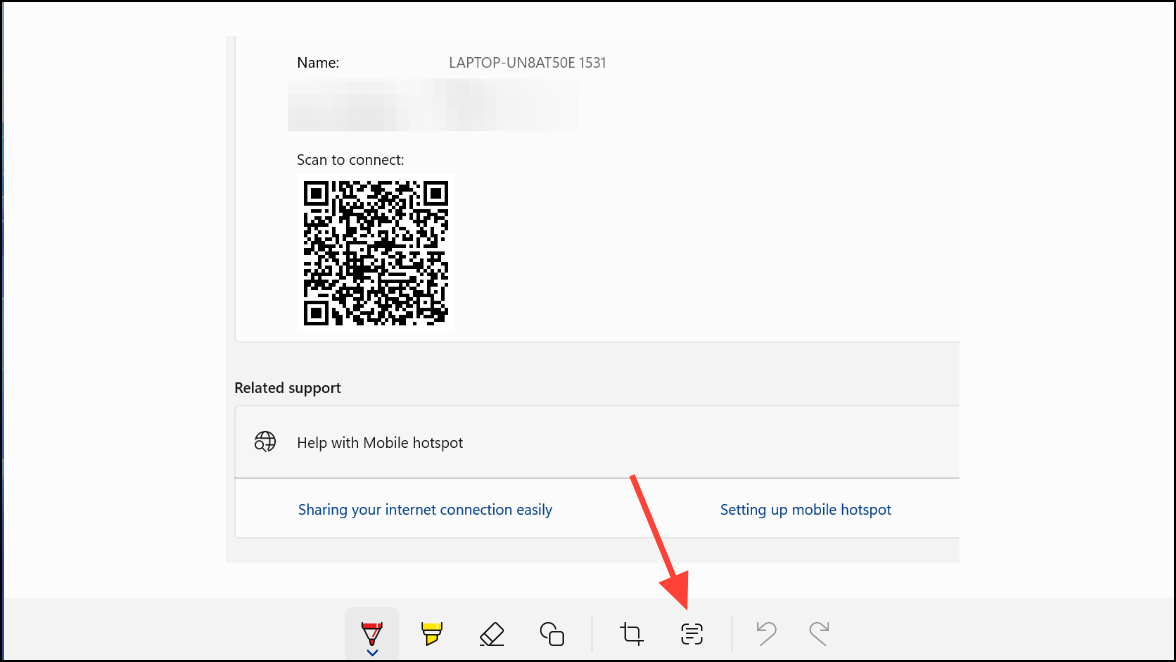
Task: Activate the image crop tool
Action: [632, 634]
